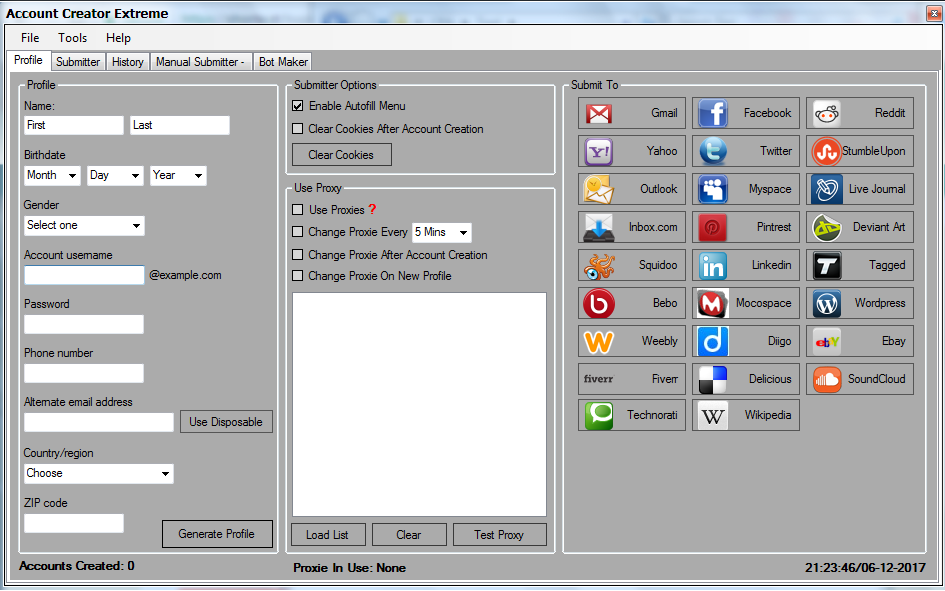This screenshot has height=591, width=945.
Task: Expand the Year birthdate dropdown
Action: [x=178, y=175]
